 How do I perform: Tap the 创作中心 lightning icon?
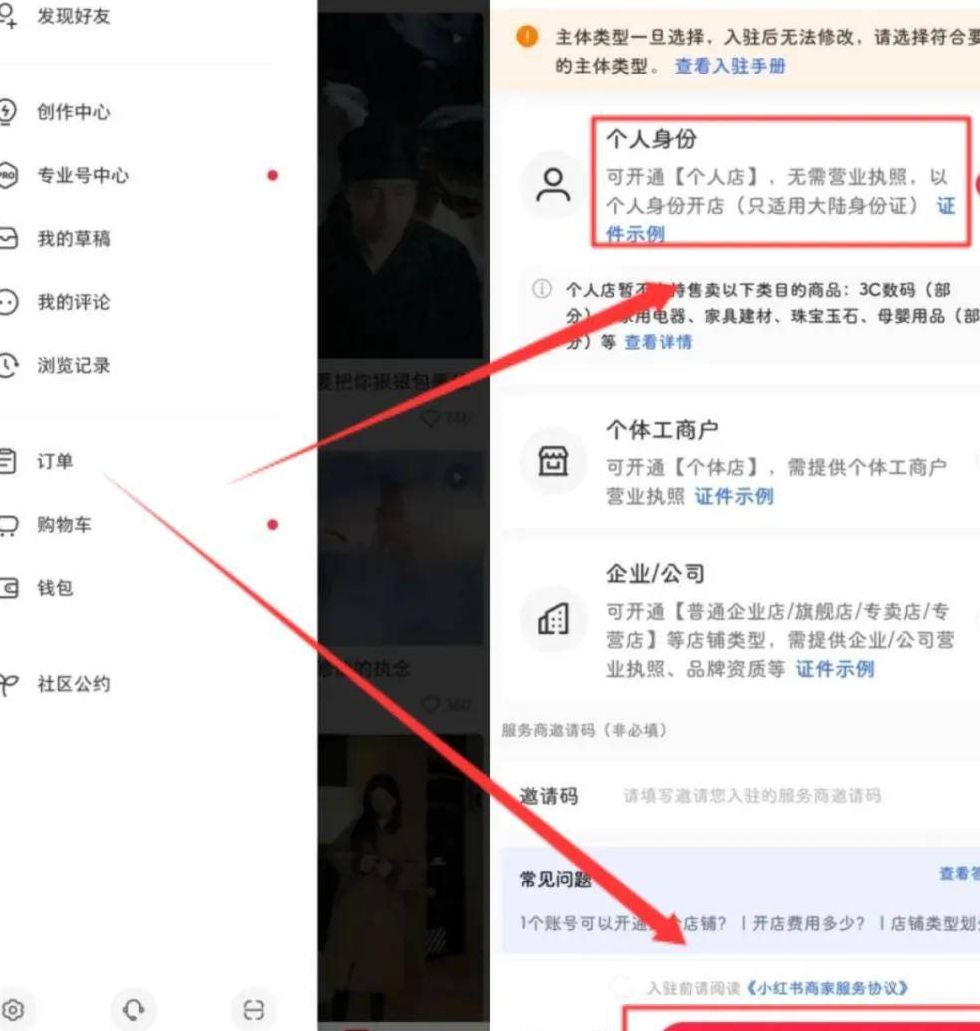tap(8, 112)
